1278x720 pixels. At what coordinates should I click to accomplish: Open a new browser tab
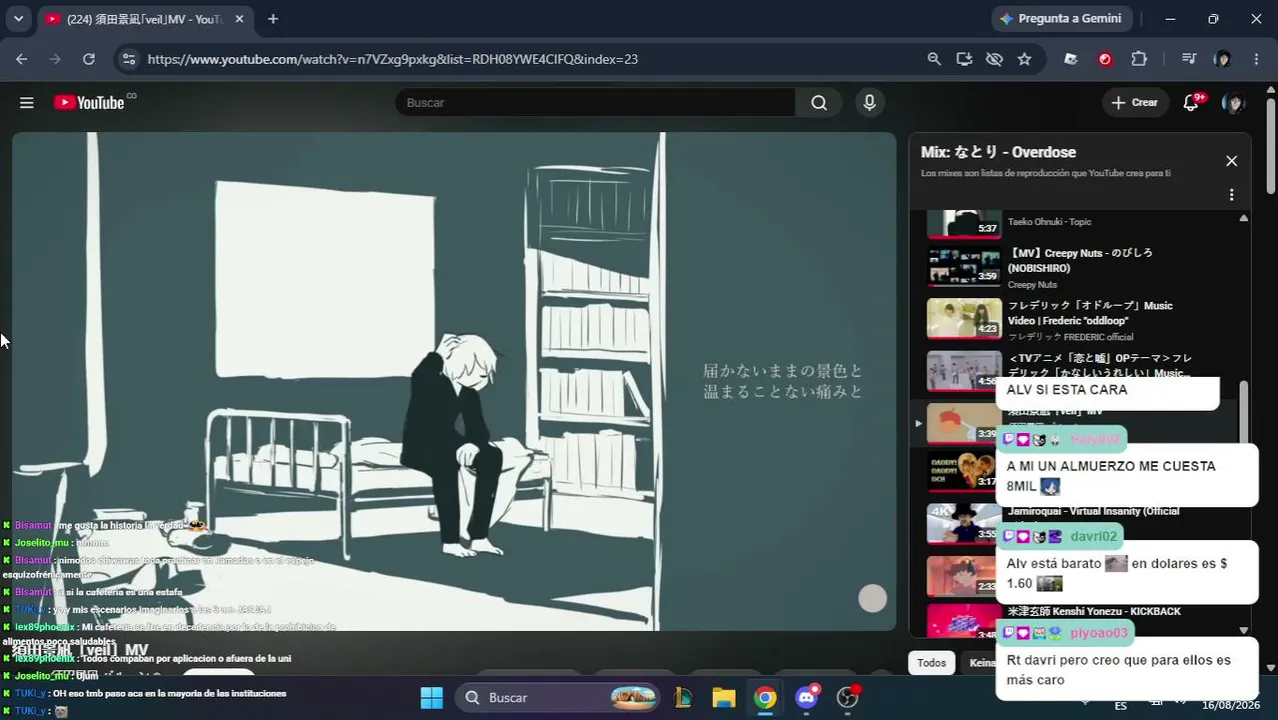click(x=273, y=19)
